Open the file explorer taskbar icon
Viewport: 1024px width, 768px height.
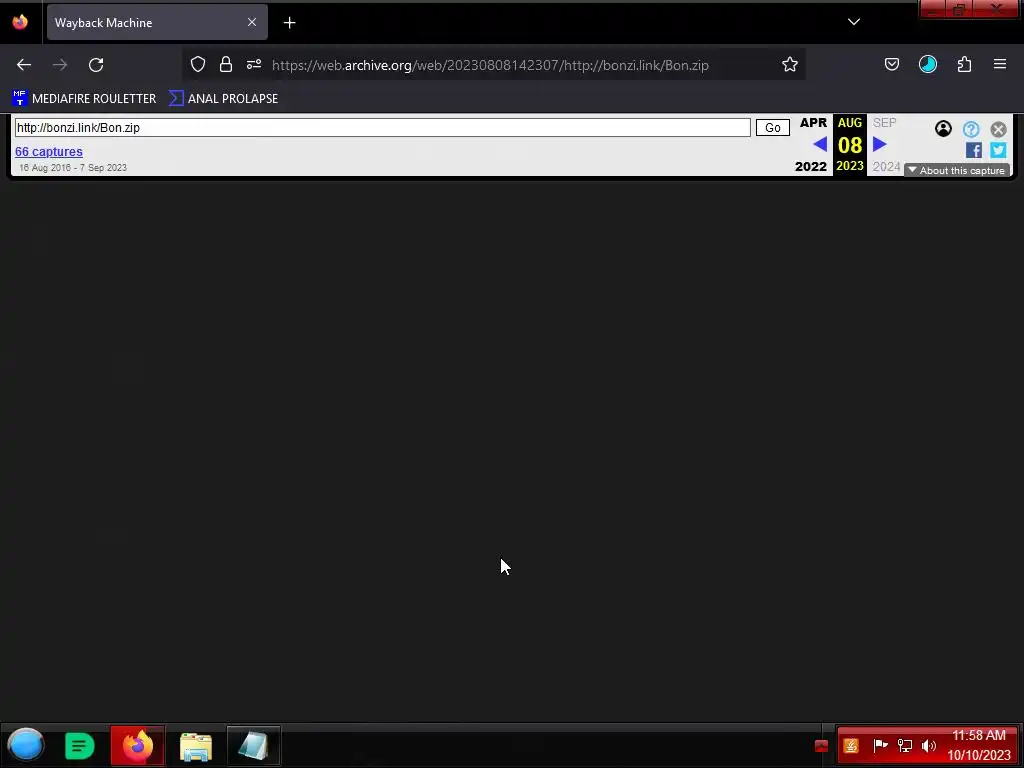[196, 746]
